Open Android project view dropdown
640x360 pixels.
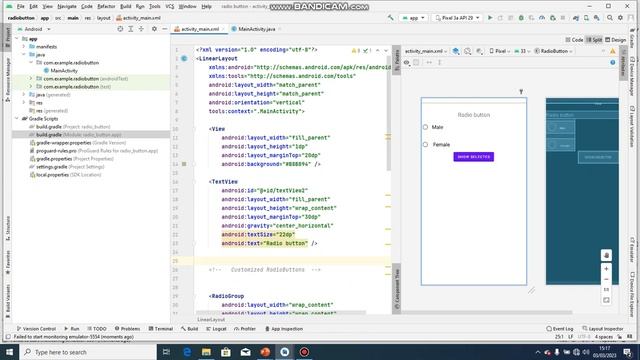[x=34, y=29]
